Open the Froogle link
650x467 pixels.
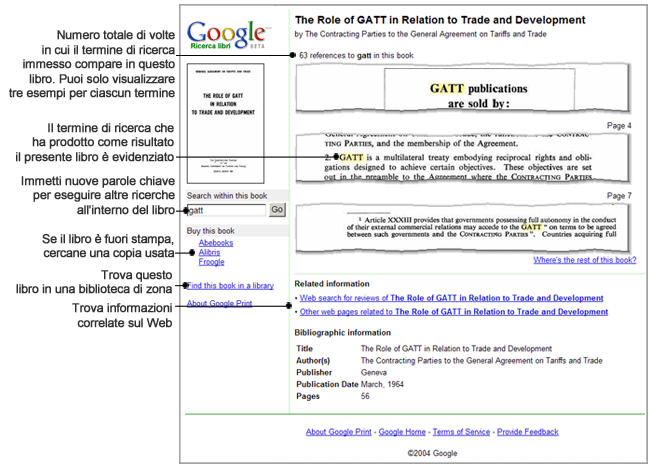[x=211, y=262]
